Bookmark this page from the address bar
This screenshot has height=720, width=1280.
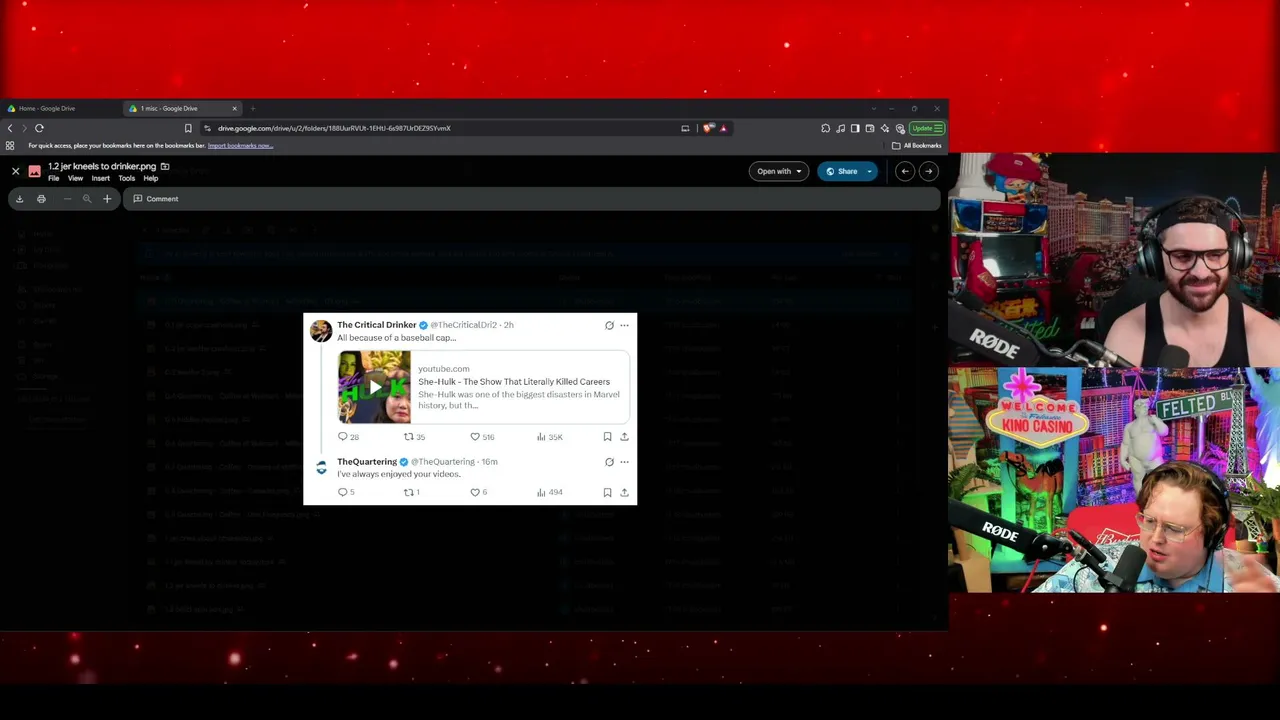[x=188, y=128]
